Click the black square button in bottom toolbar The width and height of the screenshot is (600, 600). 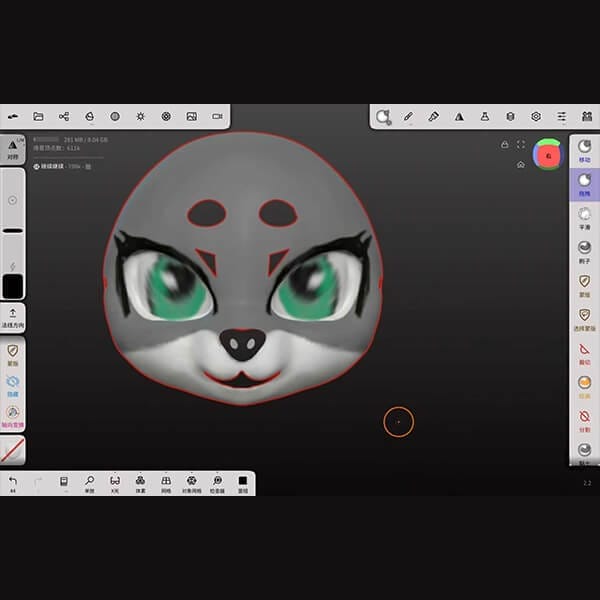243,484
